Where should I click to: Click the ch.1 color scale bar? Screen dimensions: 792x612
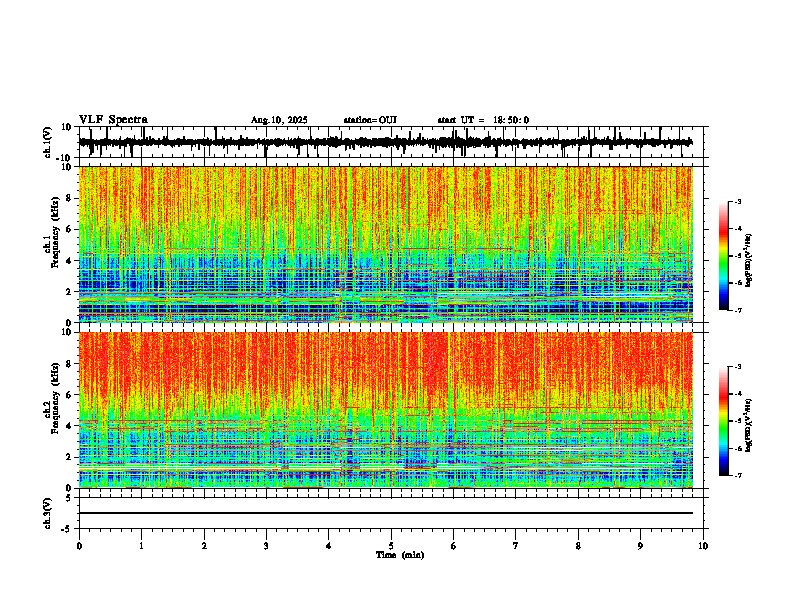724,256
